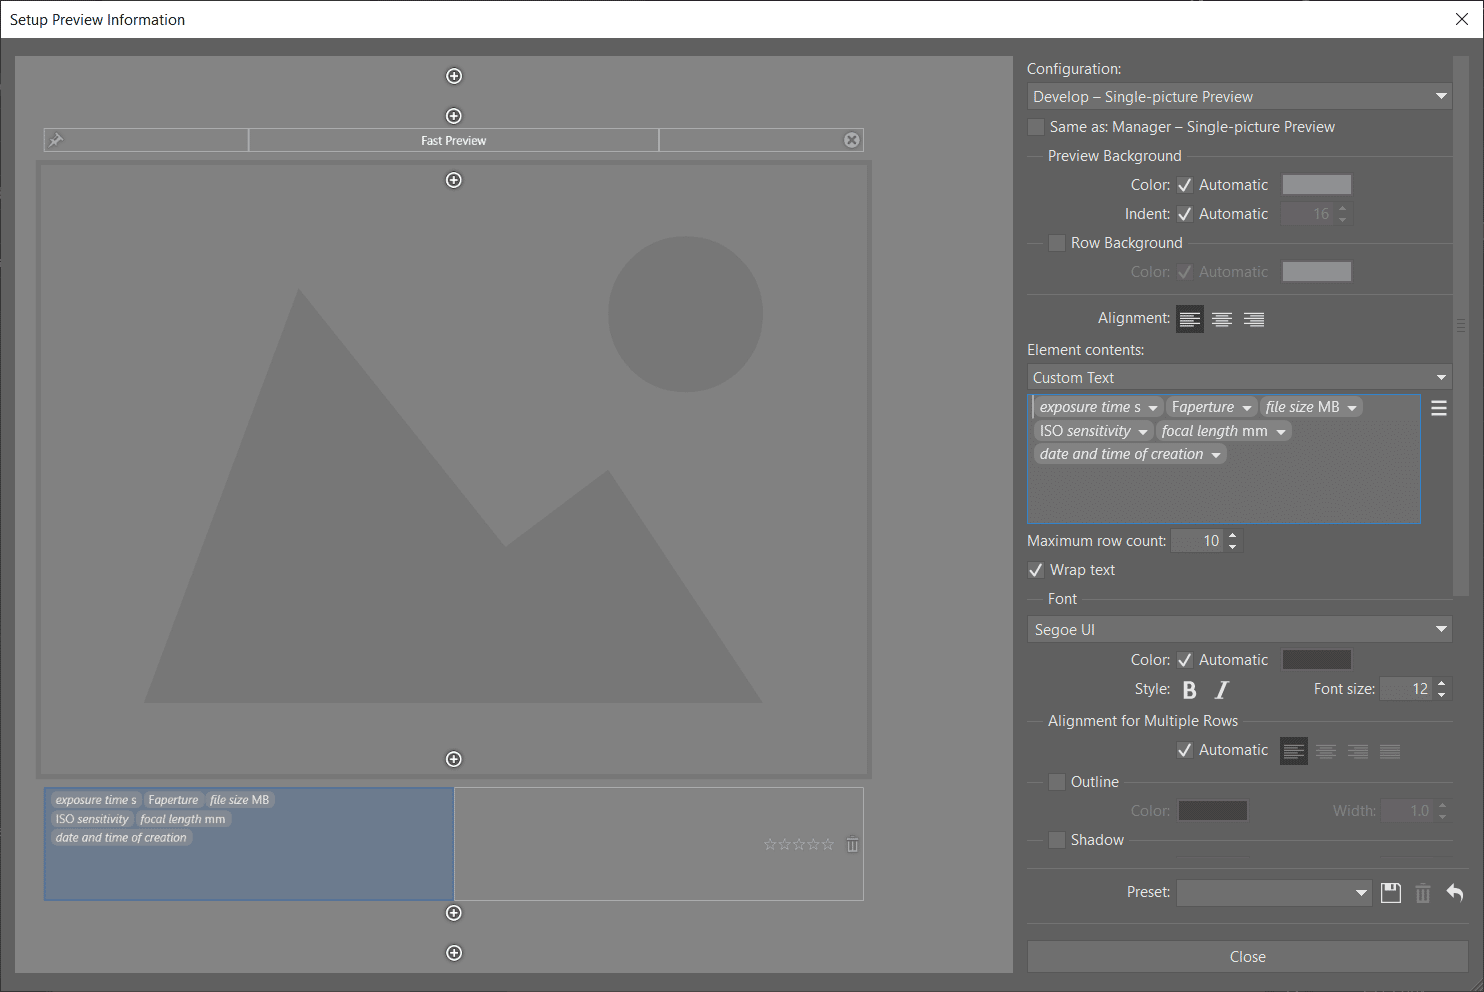The height and width of the screenshot is (992, 1484).
Task: Save the preset with floppy disk icon
Action: click(x=1390, y=893)
